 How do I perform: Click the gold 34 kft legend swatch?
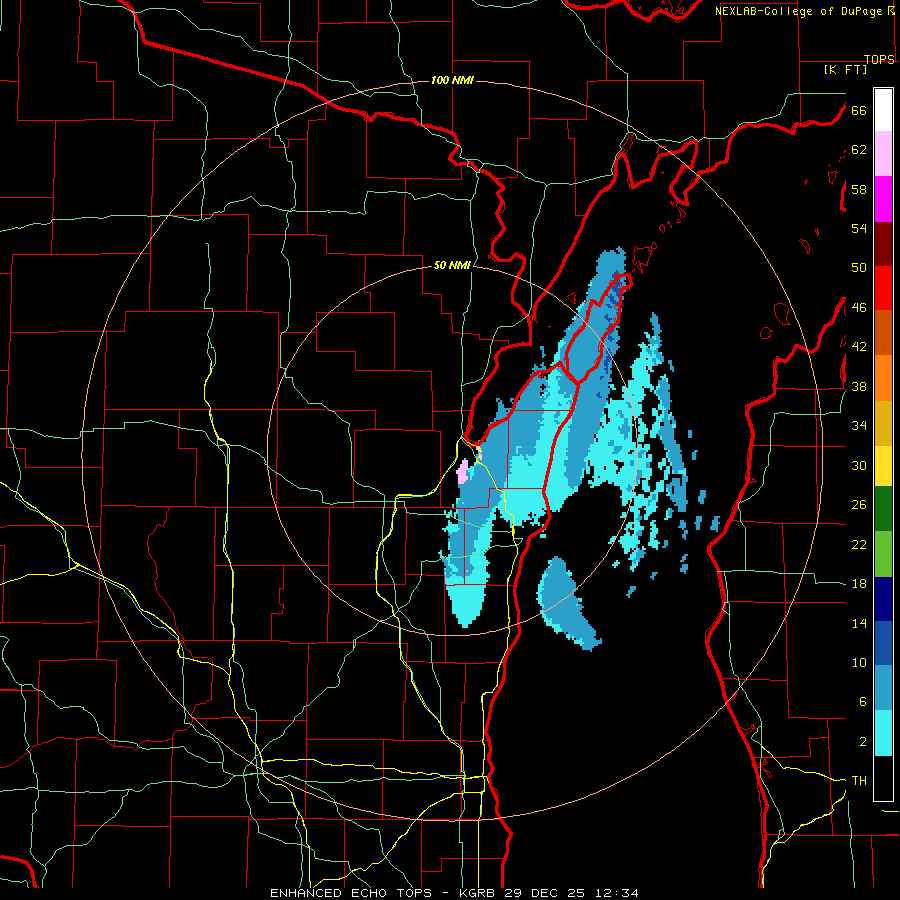coord(883,423)
